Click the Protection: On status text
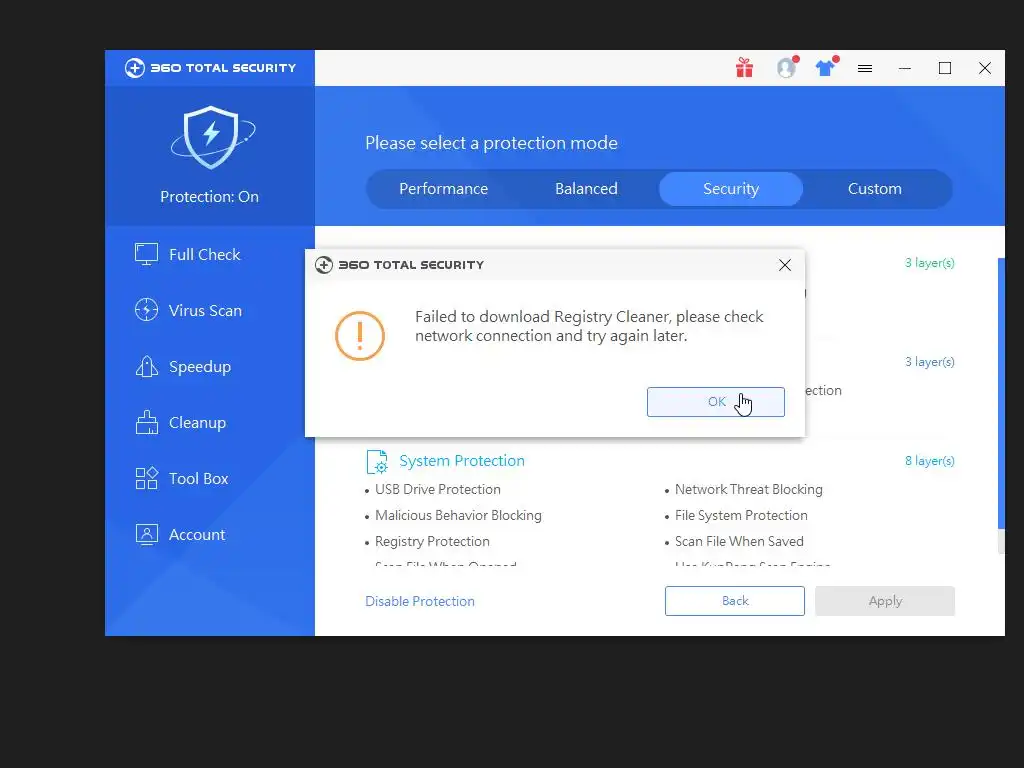Image resolution: width=1024 pixels, height=768 pixels. 210,197
